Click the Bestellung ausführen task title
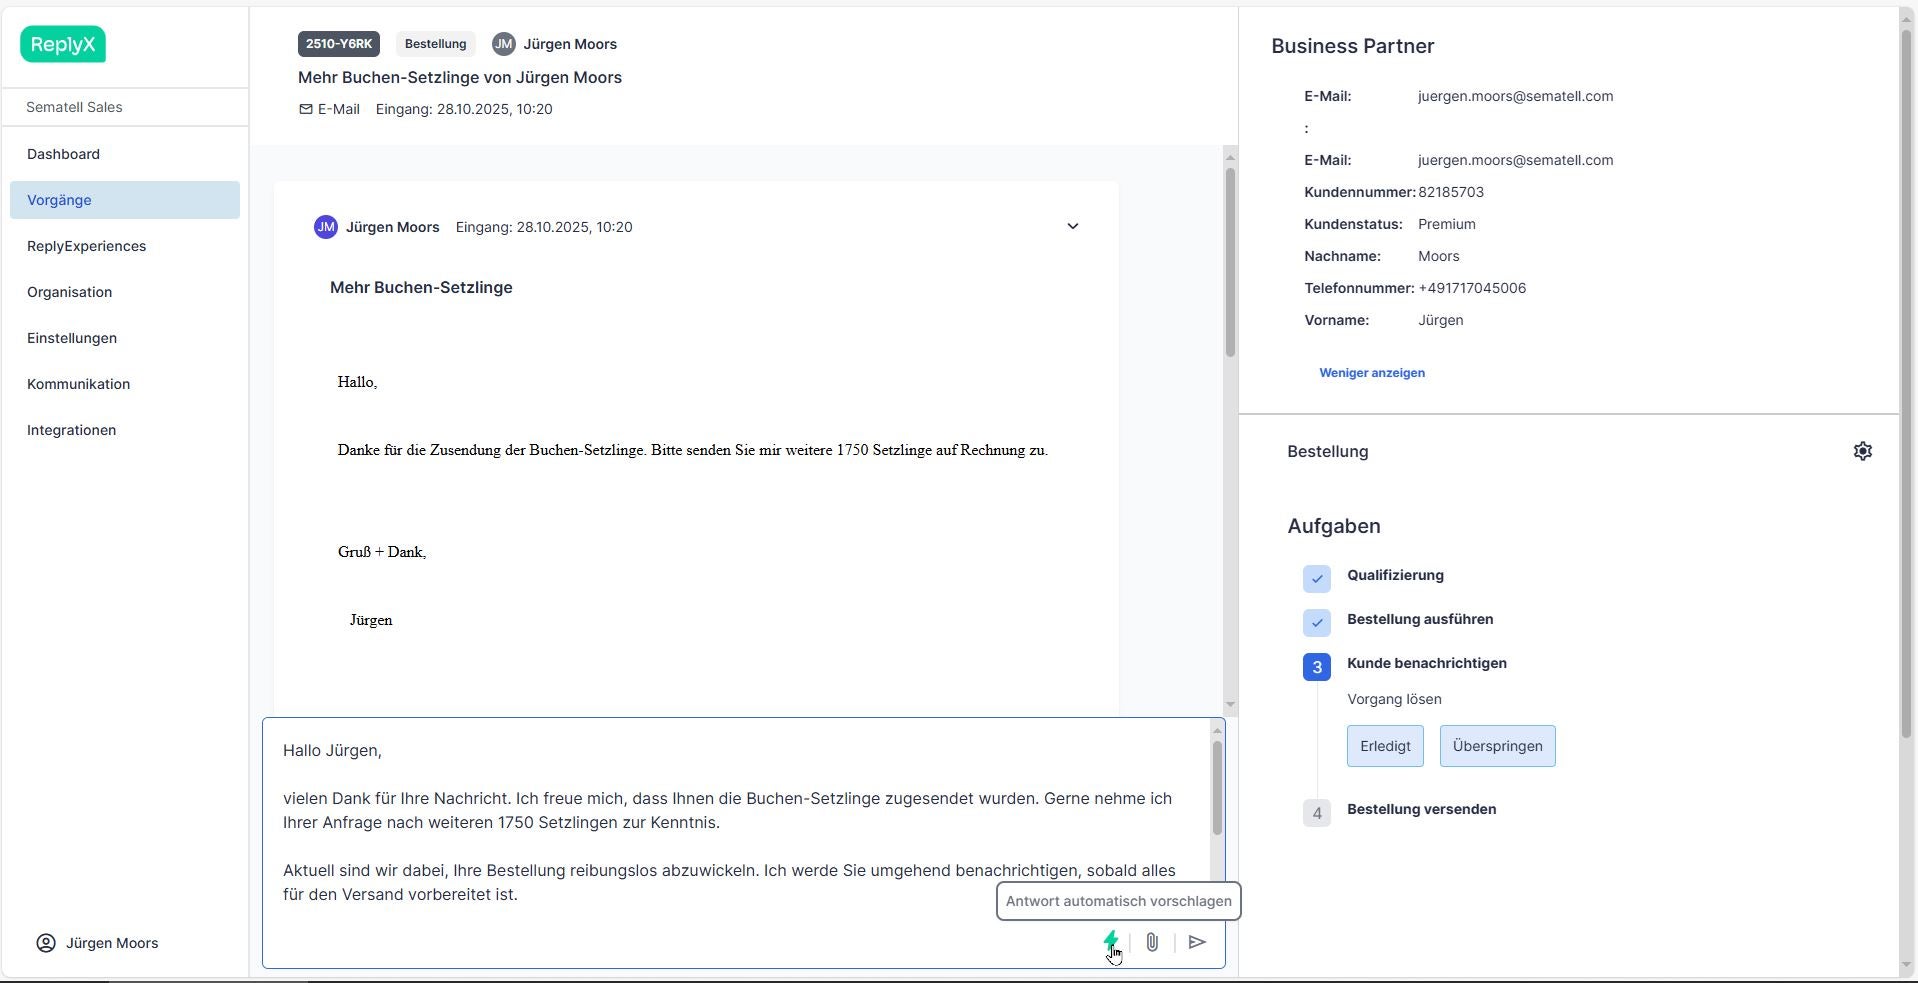Image resolution: width=1918 pixels, height=983 pixels. point(1420,619)
